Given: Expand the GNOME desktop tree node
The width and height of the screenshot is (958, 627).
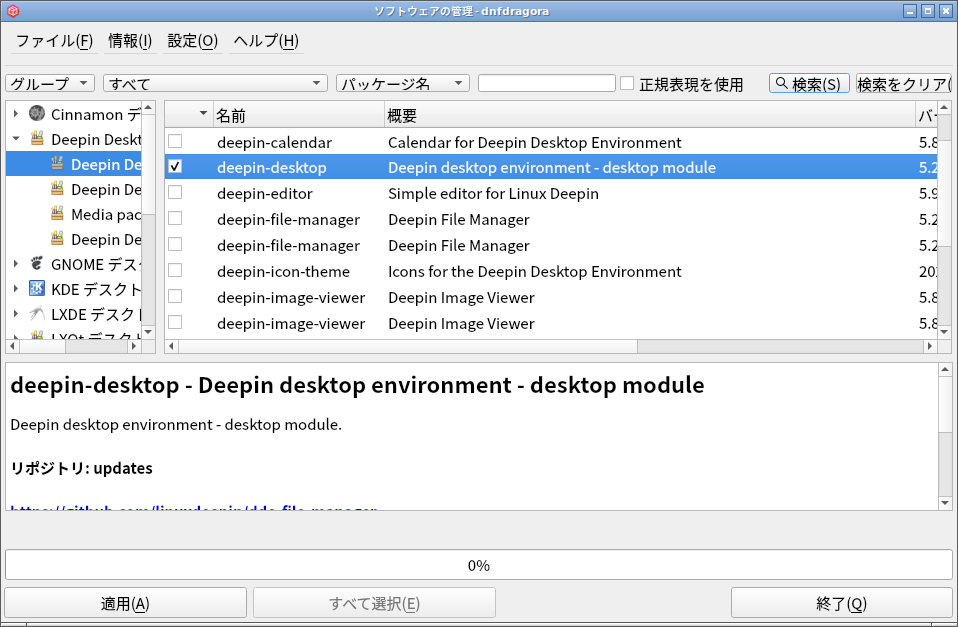Looking at the screenshot, I should point(16,263).
